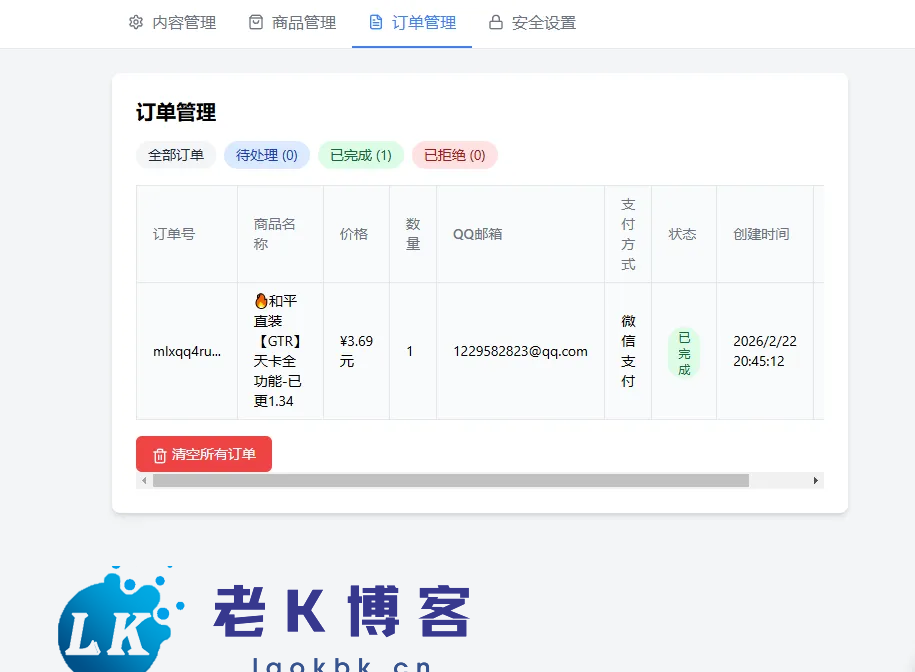
Task: Filter orders by 已完成 (1)
Action: click(x=361, y=155)
